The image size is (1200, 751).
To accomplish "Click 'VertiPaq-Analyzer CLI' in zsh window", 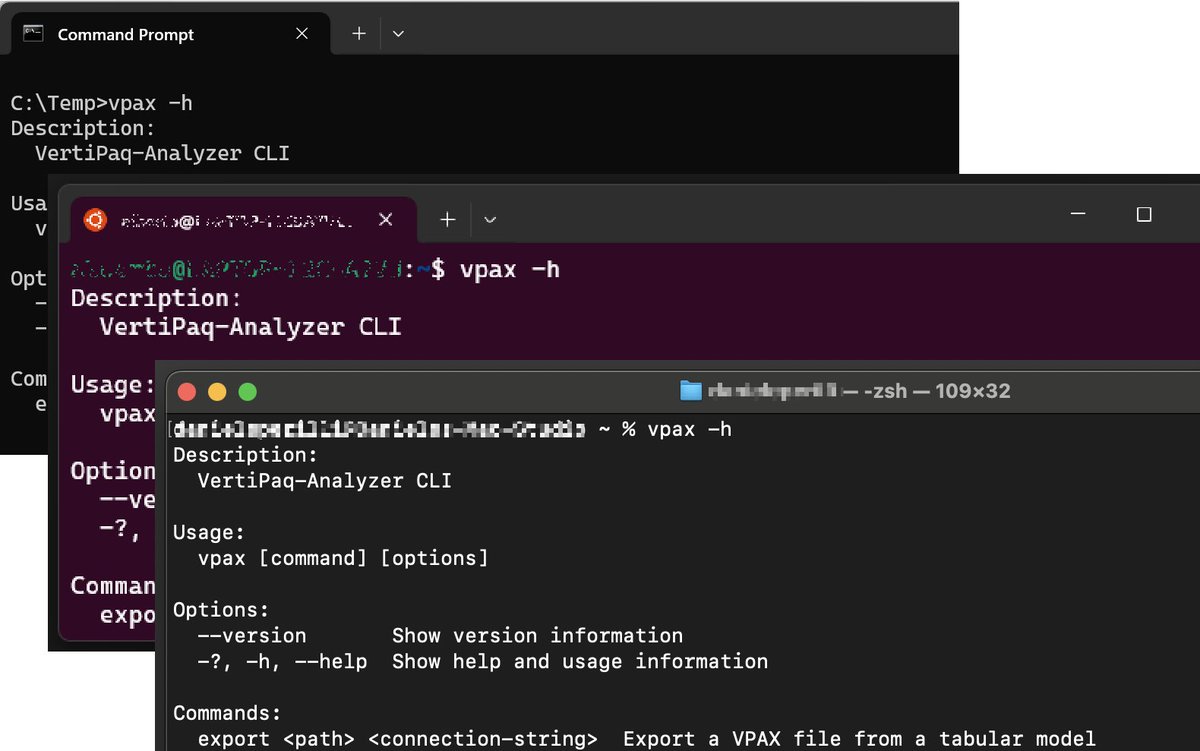I will tap(325, 481).
